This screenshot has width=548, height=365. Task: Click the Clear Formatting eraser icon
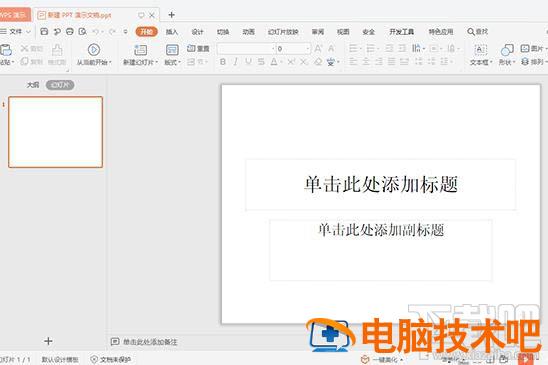coord(318,62)
